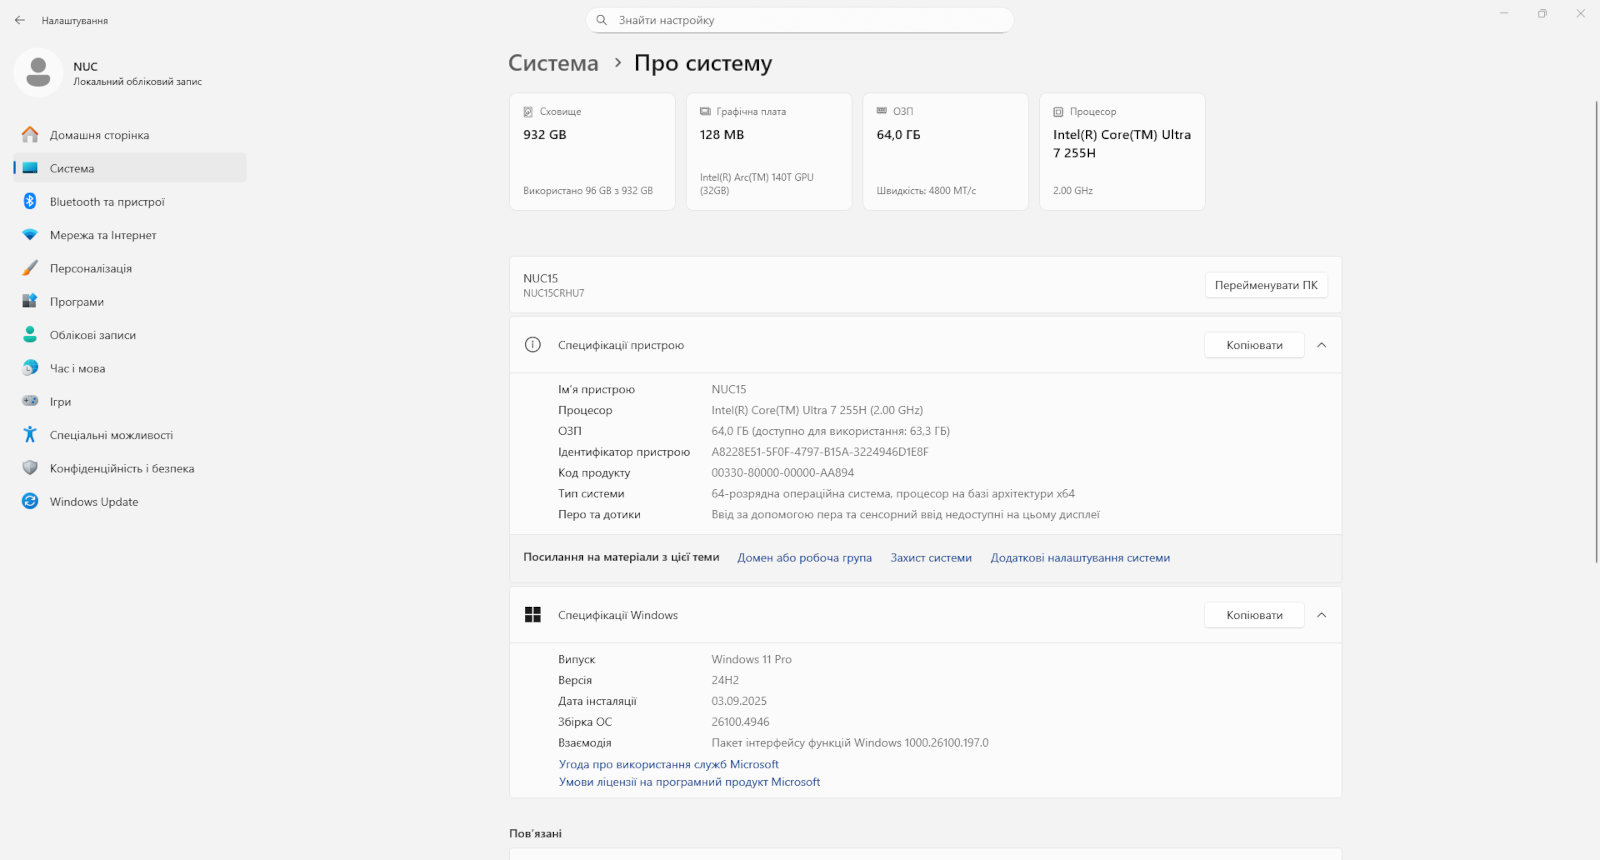
Task: Click the vertical scrollbar thumb
Action: 1596,330
